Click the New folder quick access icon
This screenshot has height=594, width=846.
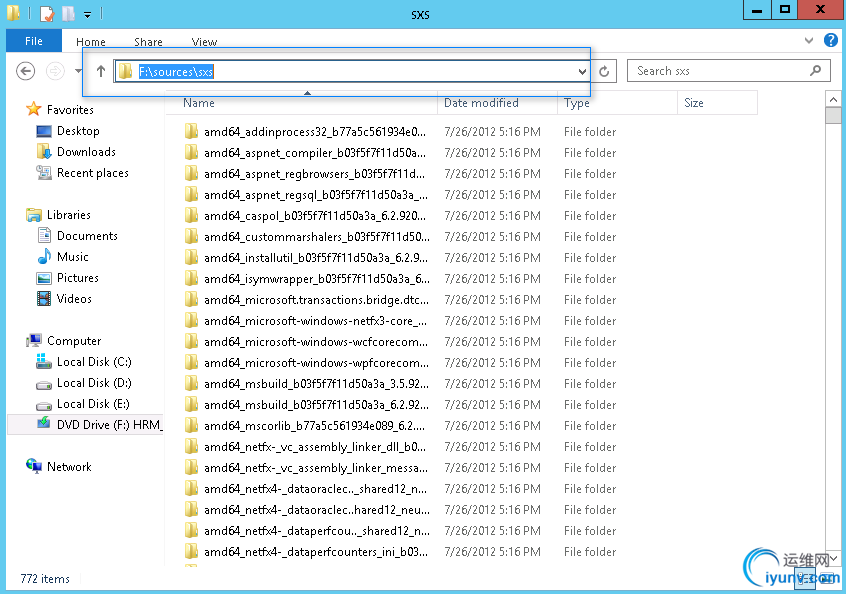[68, 13]
